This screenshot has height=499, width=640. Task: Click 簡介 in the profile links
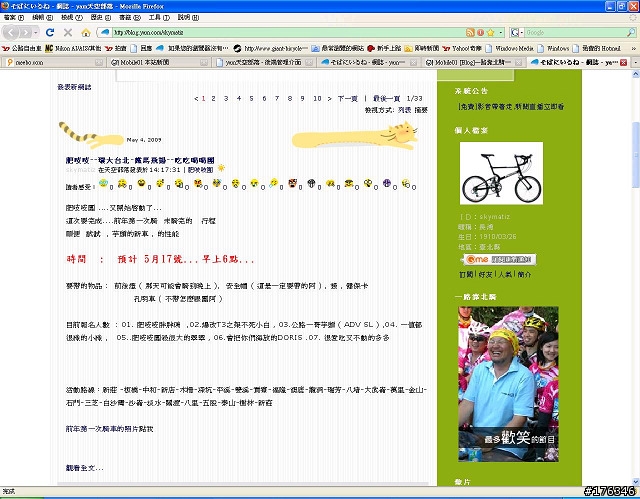tap(524, 274)
